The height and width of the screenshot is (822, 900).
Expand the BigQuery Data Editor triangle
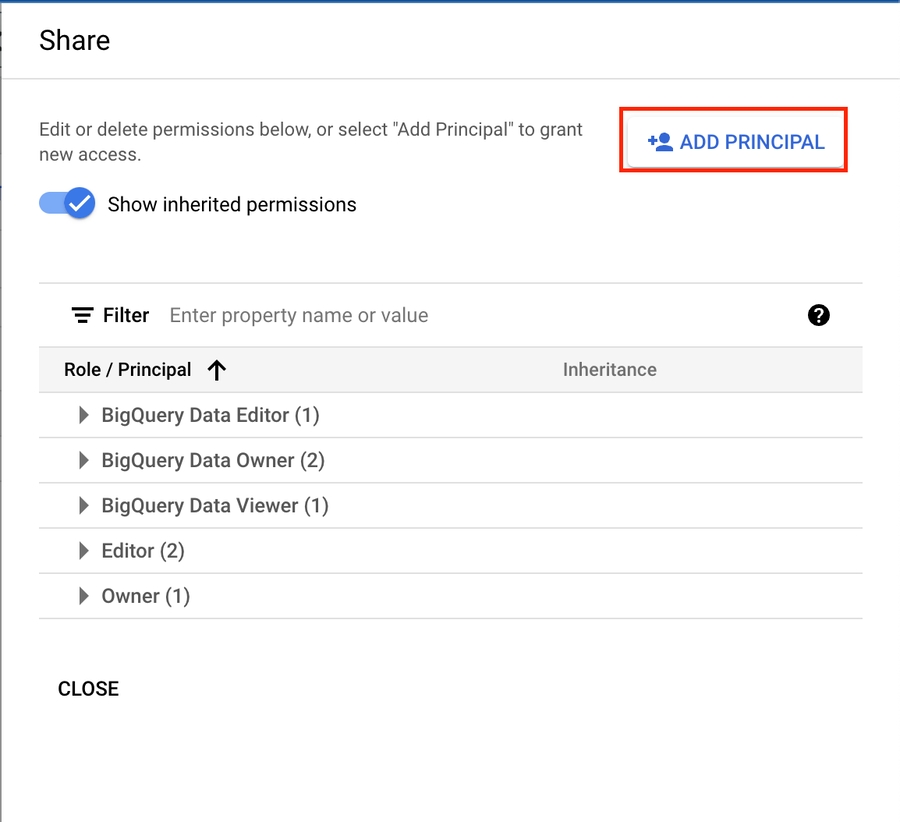[x=84, y=415]
